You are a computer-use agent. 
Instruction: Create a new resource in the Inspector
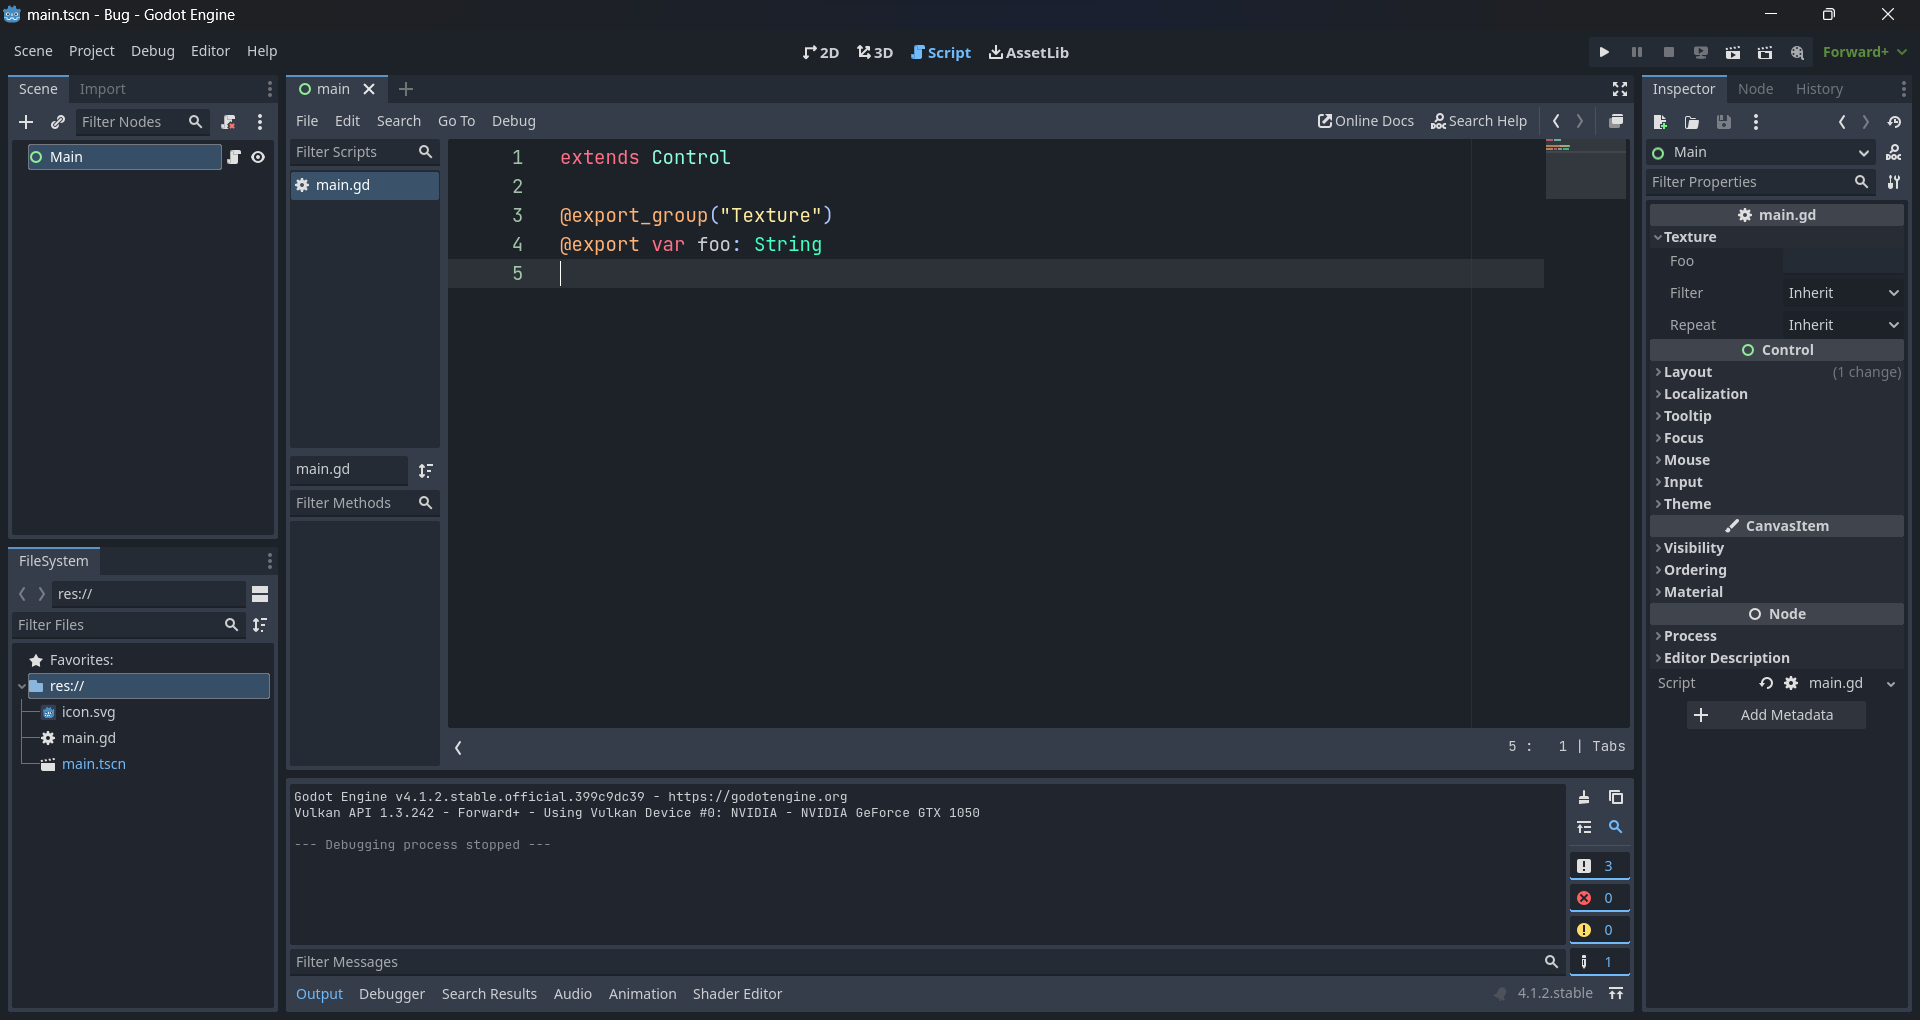(1660, 122)
